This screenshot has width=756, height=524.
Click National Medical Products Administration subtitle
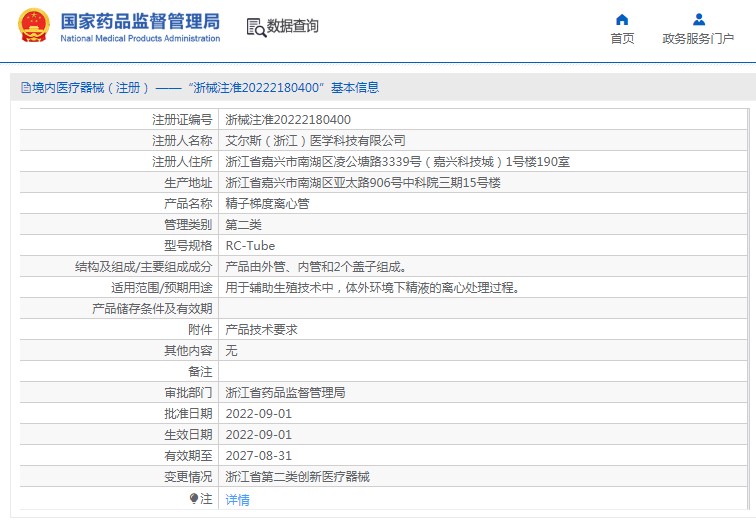tap(140, 39)
